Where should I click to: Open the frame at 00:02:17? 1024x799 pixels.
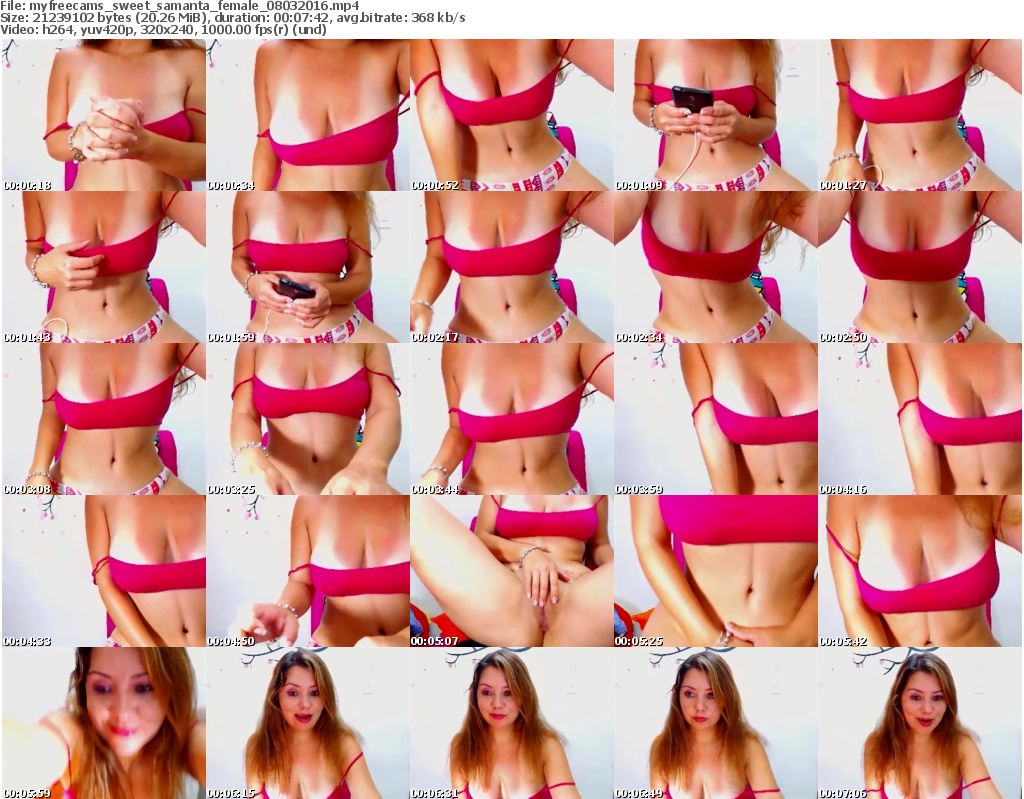512,267
